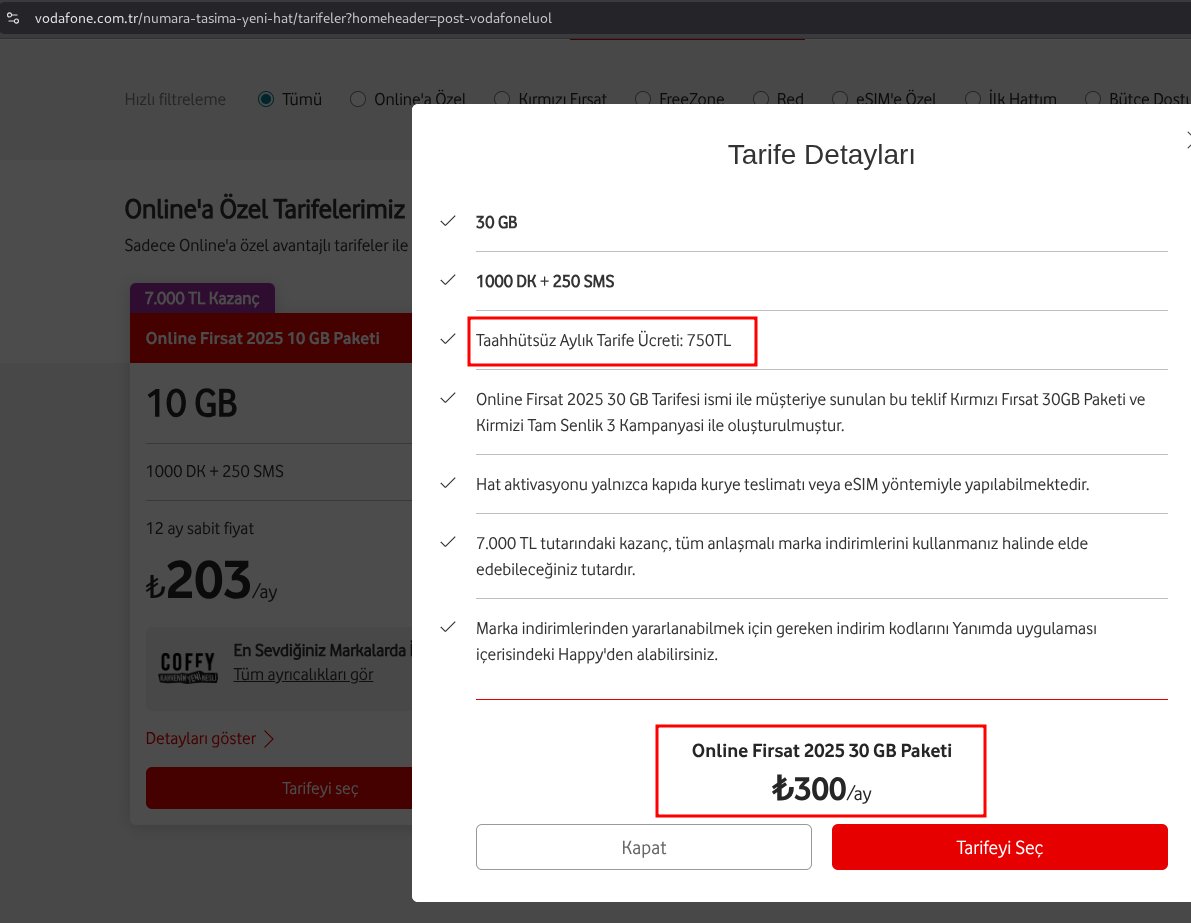Click the Hızlı filtreleme label

coord(175,100)
